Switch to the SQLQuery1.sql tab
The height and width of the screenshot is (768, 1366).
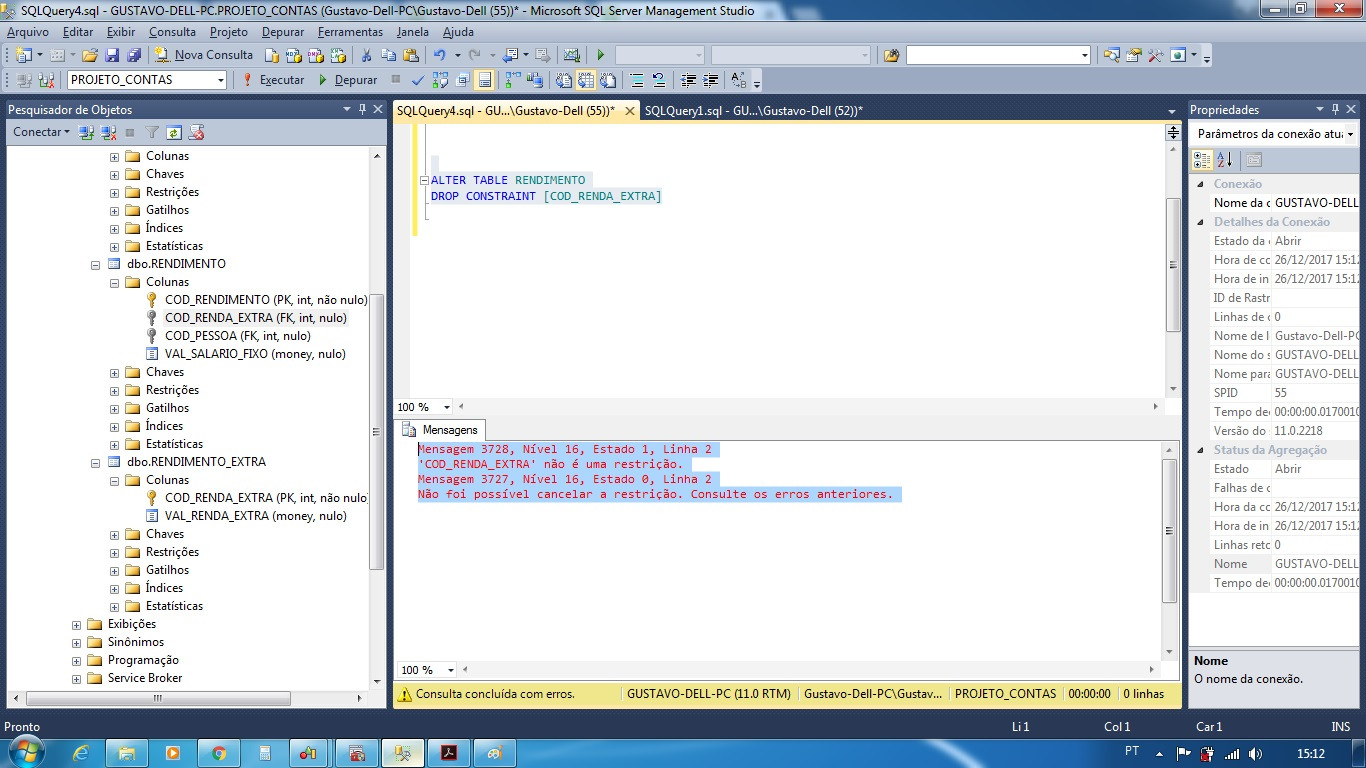click(x=754, y=111)
